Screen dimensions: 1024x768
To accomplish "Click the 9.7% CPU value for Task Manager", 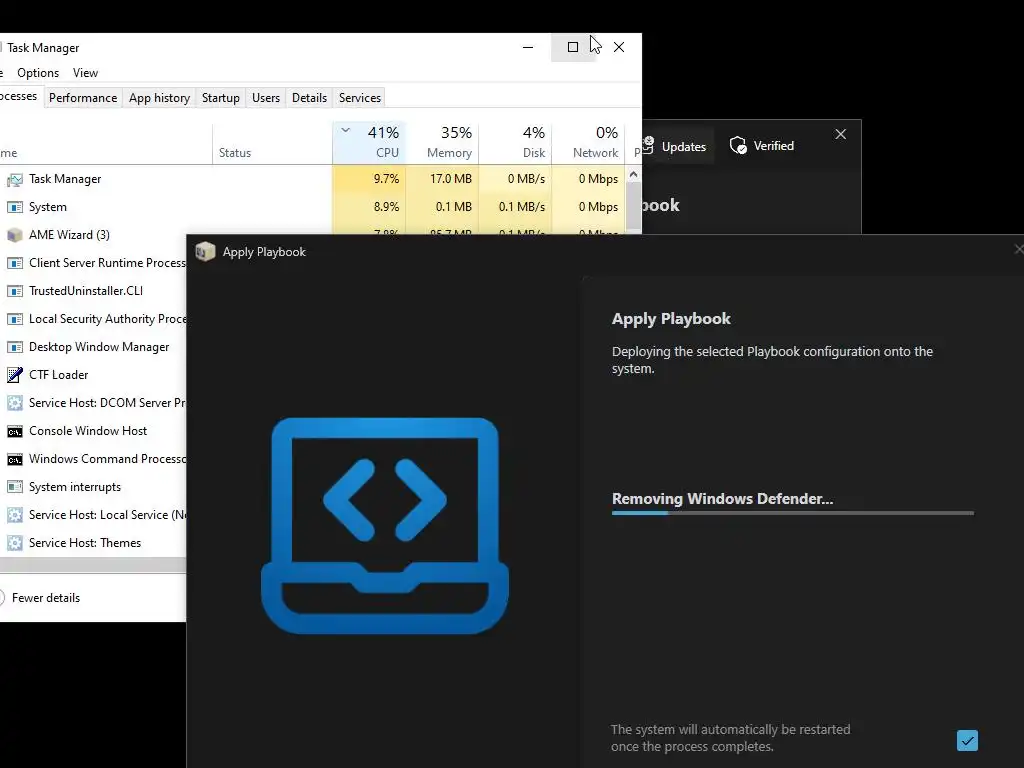I will pyautogui.click(x=386, y=179).
